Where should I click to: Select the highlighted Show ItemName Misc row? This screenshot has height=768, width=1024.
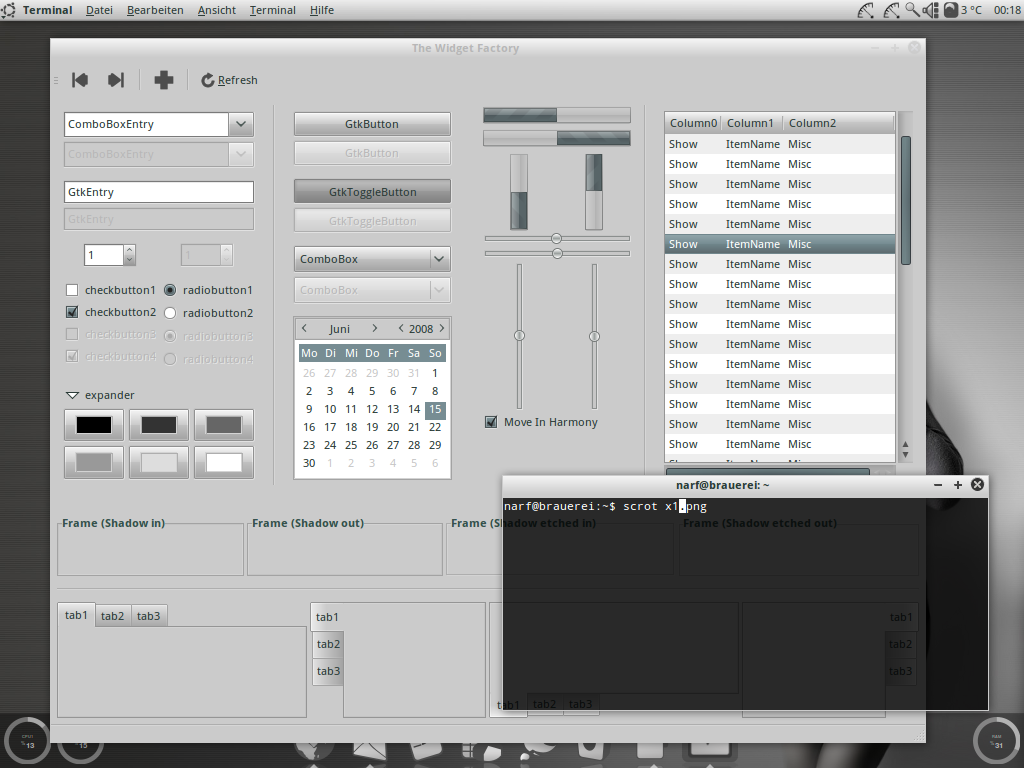point(780,244)
